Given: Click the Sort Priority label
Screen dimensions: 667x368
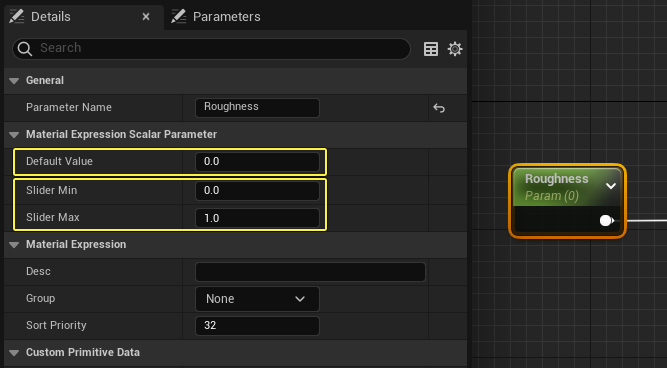Looking at the screenshot, I should coord(56,325).
